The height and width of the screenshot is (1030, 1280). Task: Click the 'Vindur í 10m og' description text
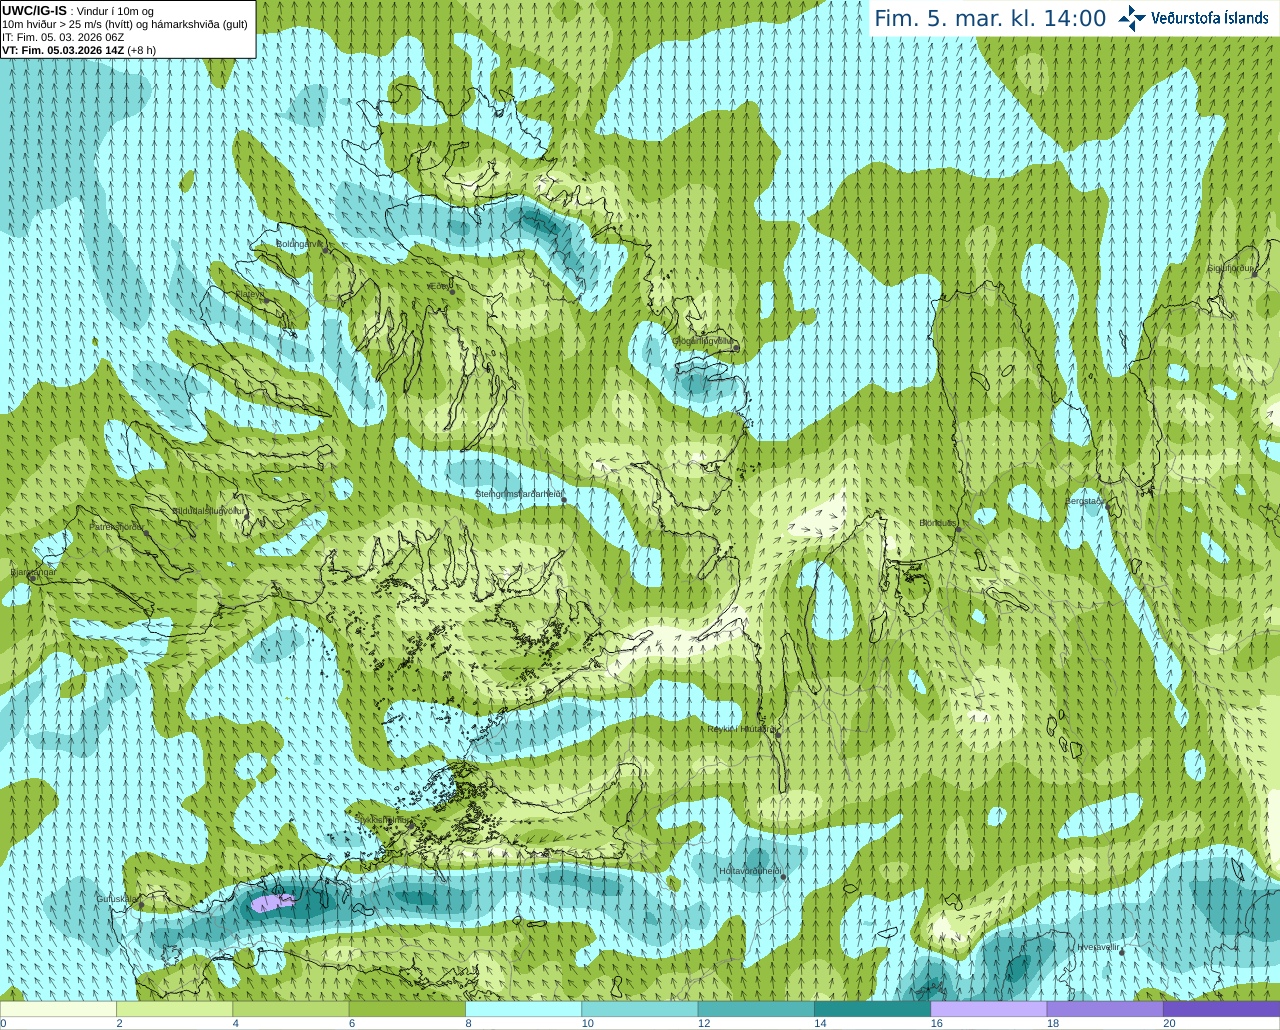[x=115, y=11]
